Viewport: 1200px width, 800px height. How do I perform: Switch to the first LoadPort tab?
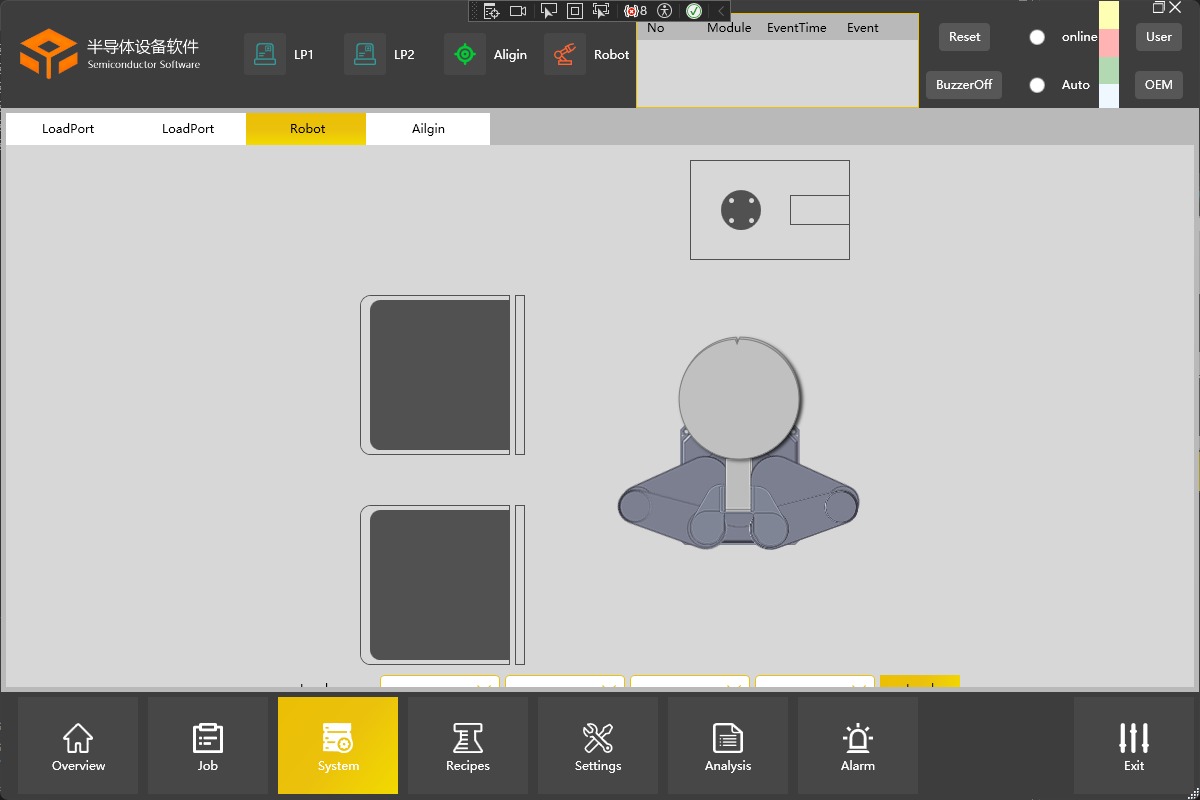68,129
